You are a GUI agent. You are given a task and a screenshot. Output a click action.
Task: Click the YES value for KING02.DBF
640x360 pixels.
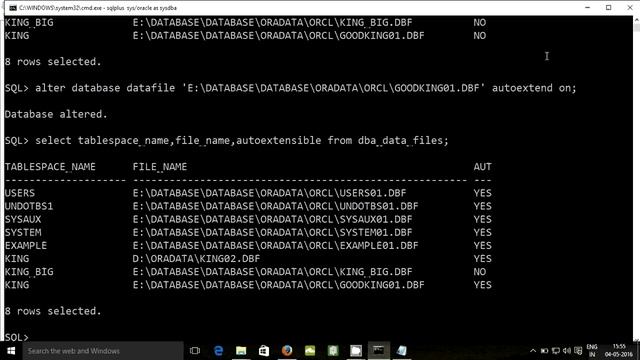pos(482,259)
